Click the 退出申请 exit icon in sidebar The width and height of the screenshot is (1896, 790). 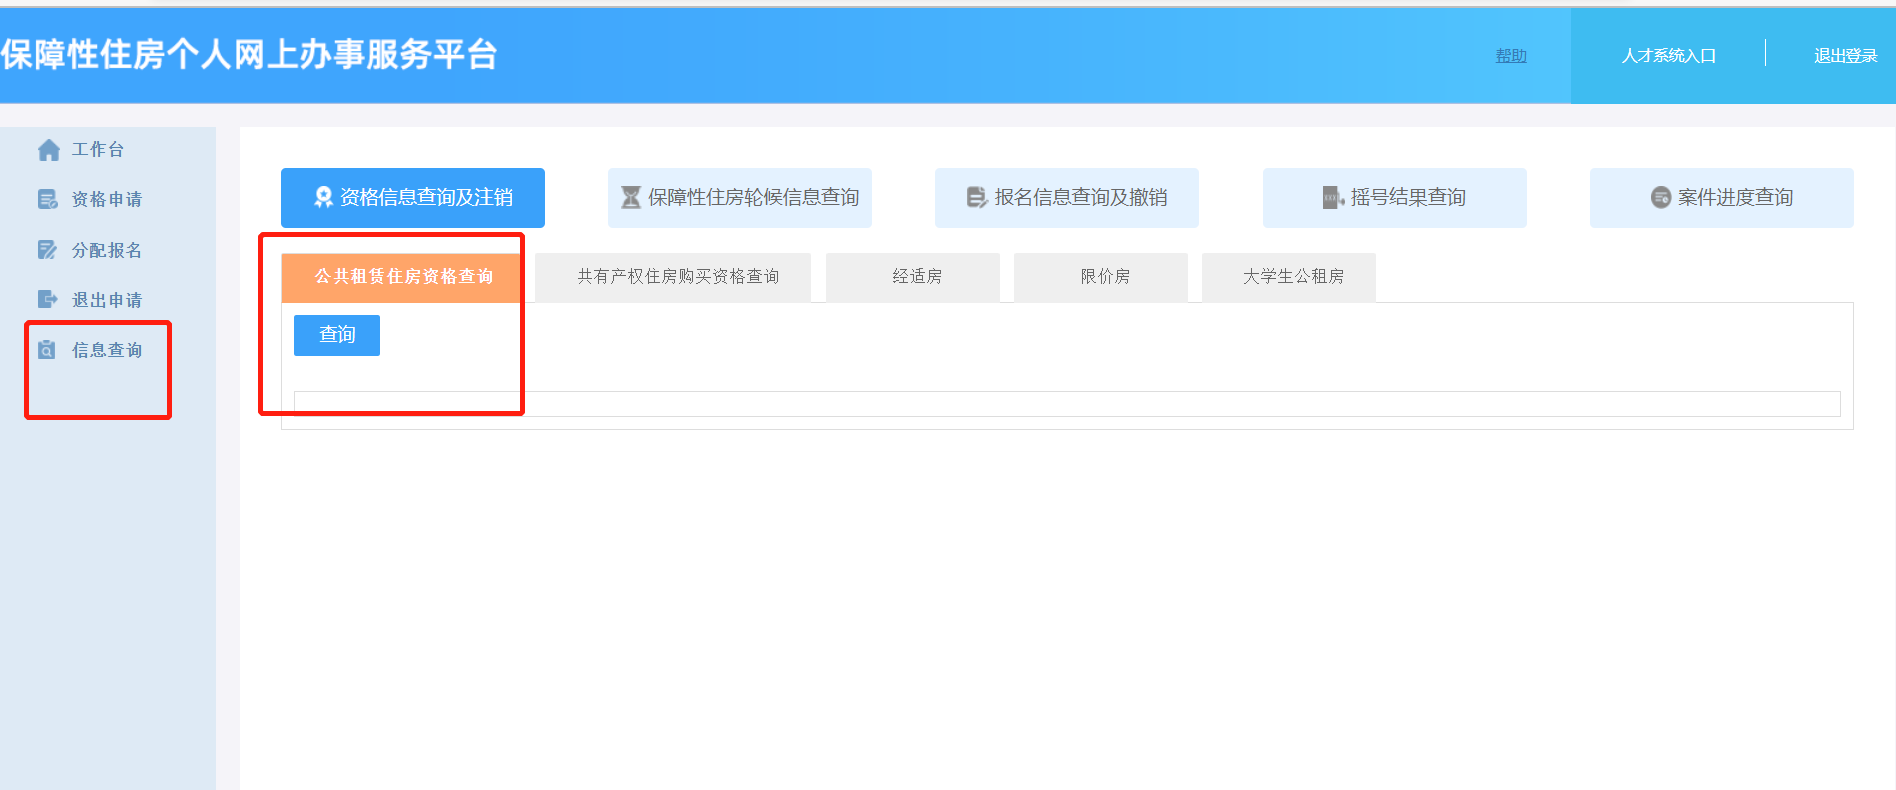(x=47, y=299)
